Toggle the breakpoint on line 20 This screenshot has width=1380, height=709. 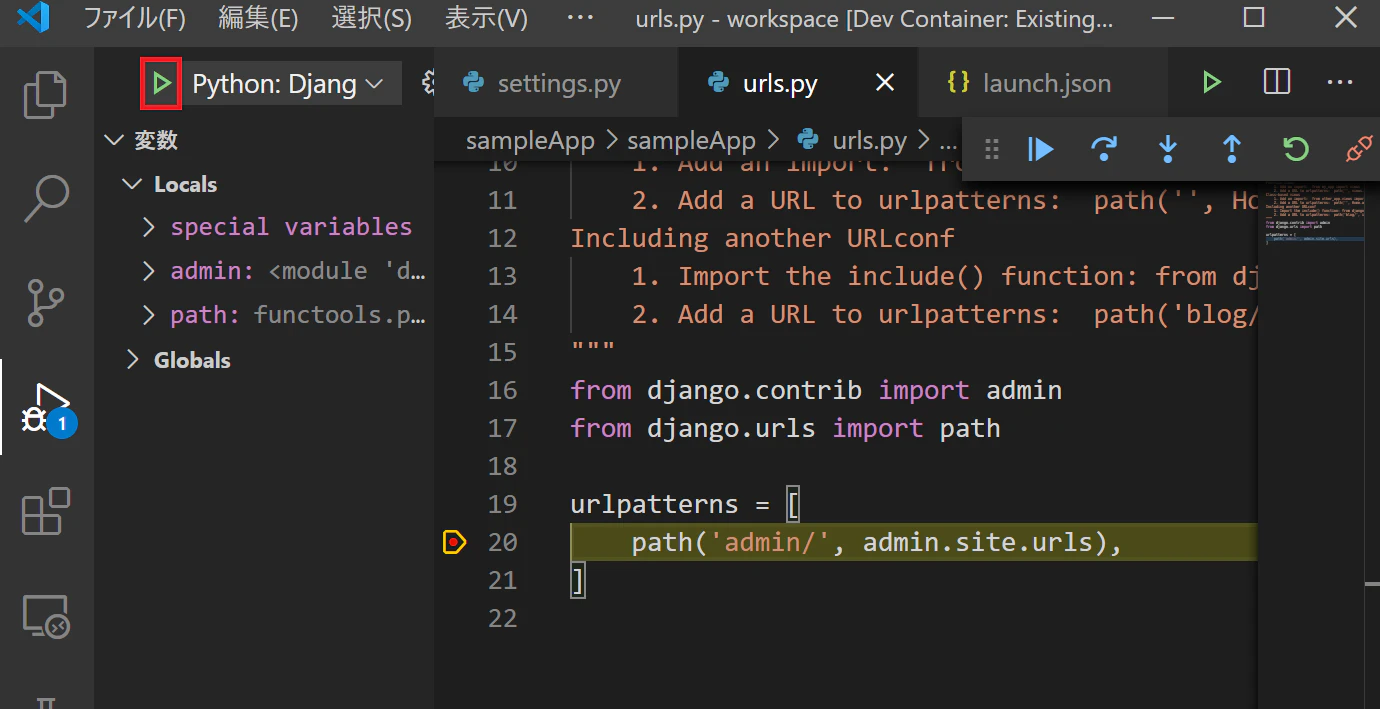454,542
